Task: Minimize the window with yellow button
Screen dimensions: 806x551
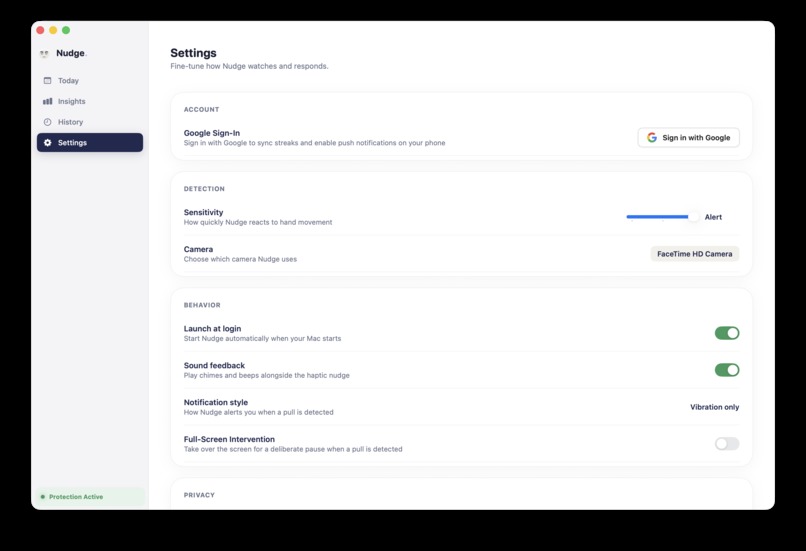Action: [x=53, y=30]
